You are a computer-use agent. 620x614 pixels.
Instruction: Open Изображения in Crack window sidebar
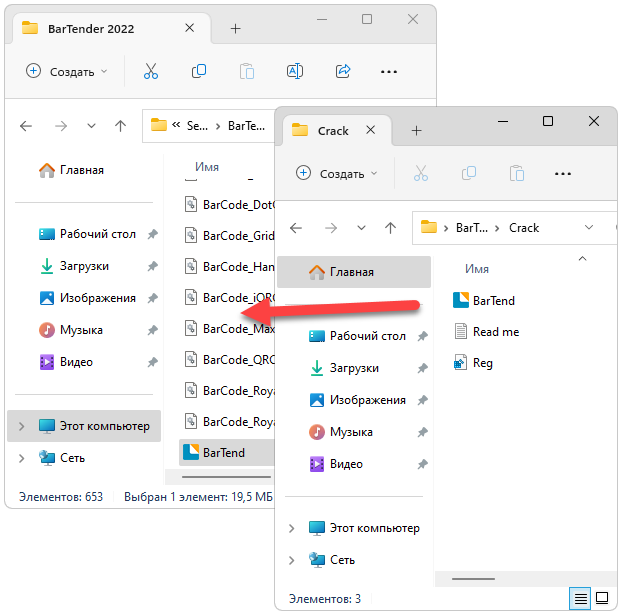pyautogui.click(x=367, y=400)
